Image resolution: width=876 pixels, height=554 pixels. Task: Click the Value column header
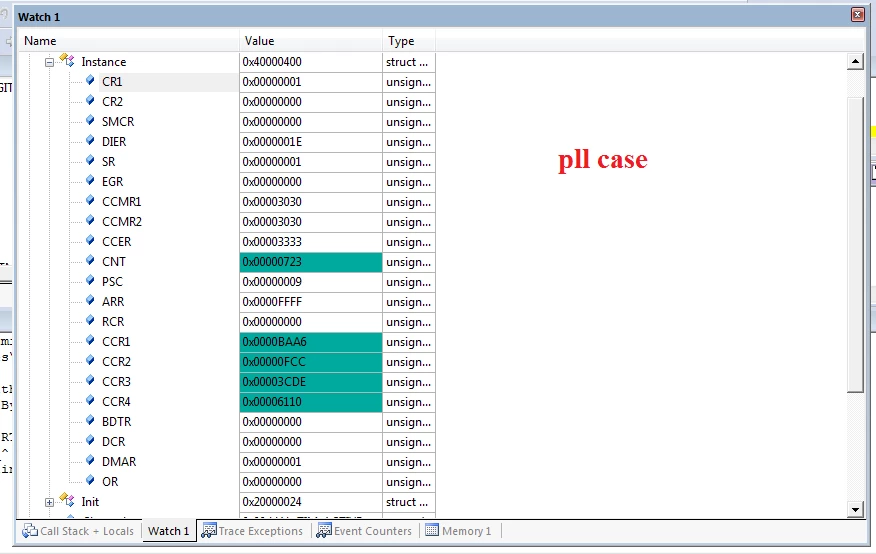tap(311, 41)
